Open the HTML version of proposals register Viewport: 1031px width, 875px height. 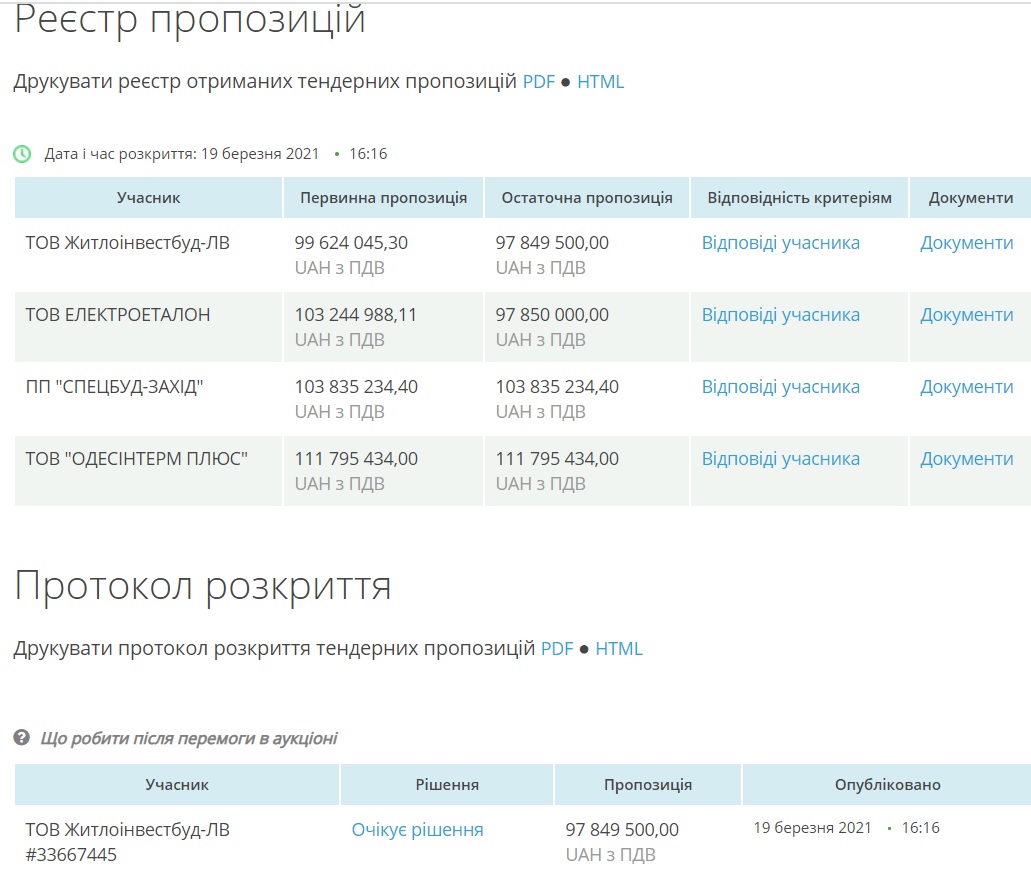(600, 82)
